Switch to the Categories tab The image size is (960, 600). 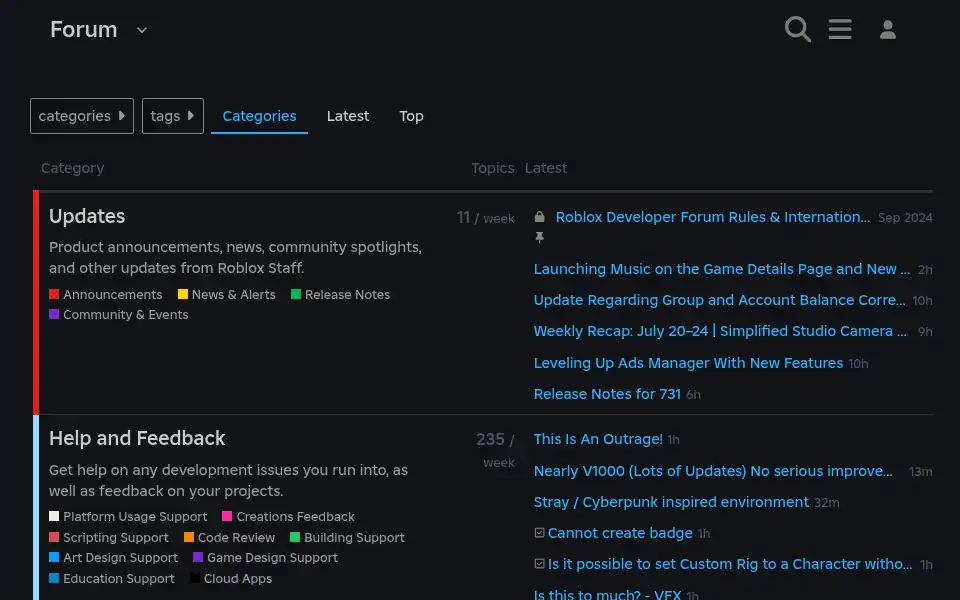pos(259,116)
